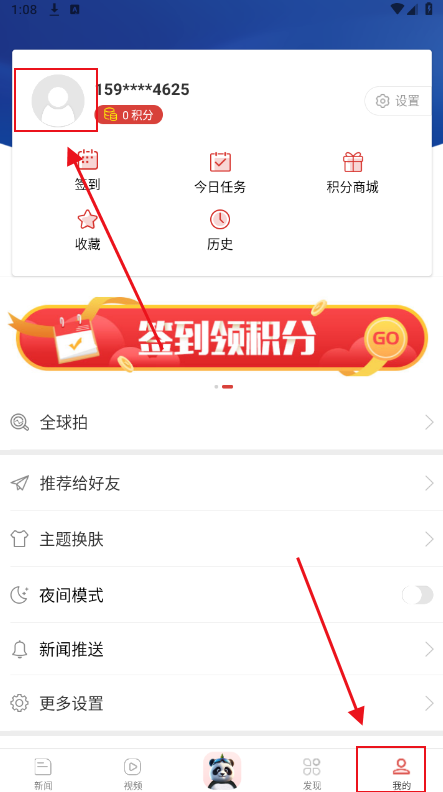Open the 设置 gear button
Screen dimensions: 443x792
pos(398,101)
